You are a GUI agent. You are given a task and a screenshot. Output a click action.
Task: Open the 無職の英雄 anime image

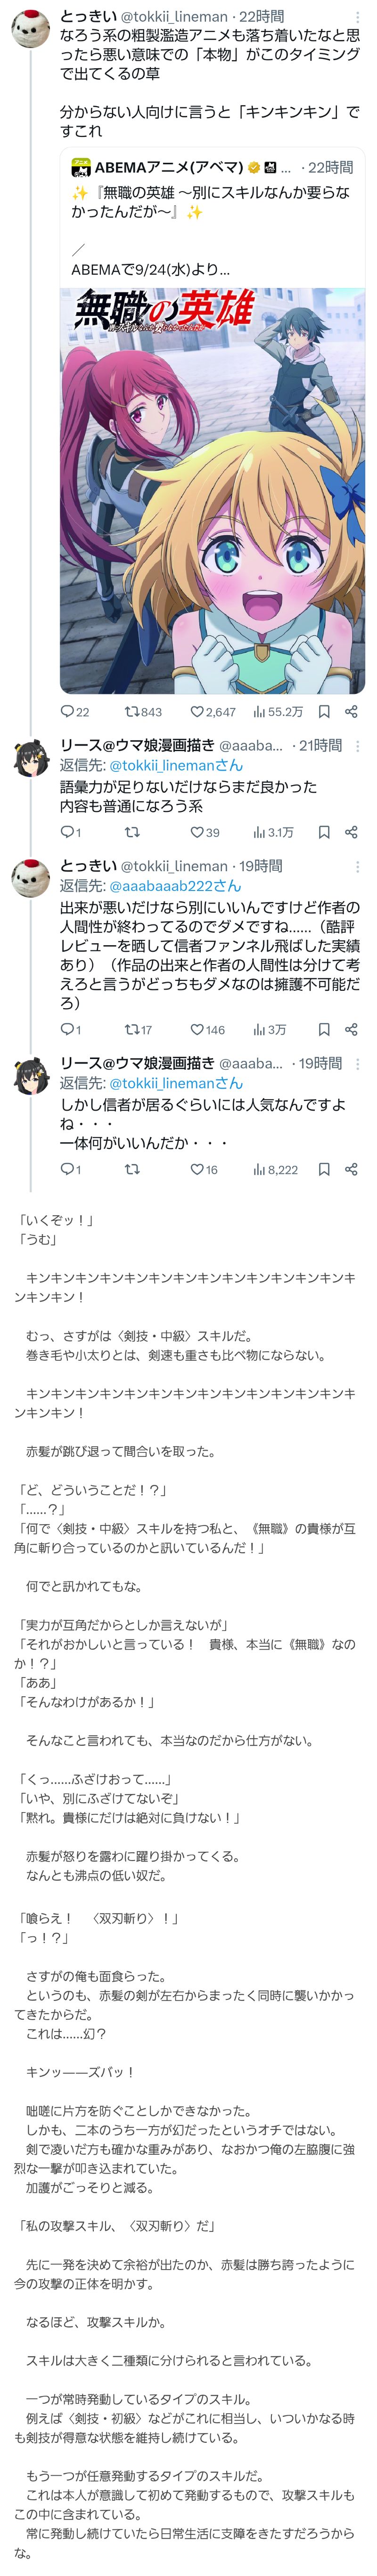click(212, 490)
